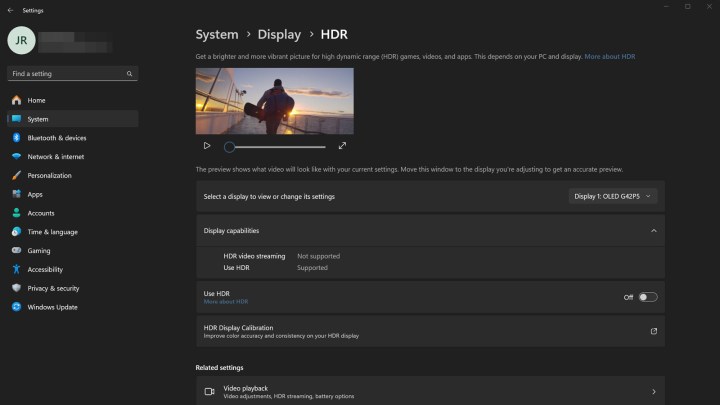Click the Video playback camera icon
This screenshot has width=720, height=405.
click(209, 392)
